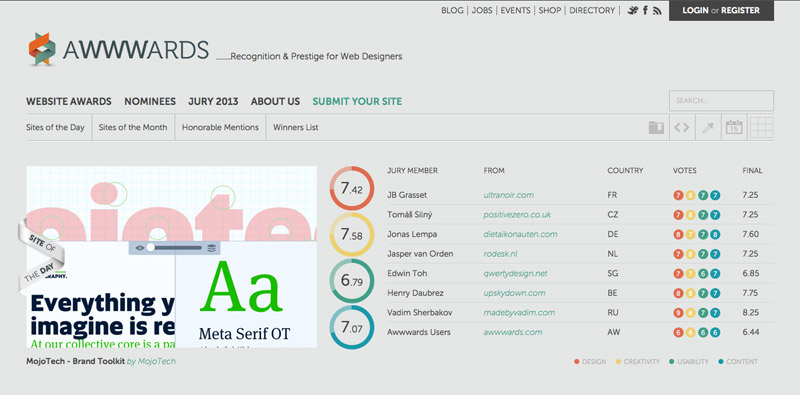
Task: Click the book collection filter icon
Action: click(656, 128)
